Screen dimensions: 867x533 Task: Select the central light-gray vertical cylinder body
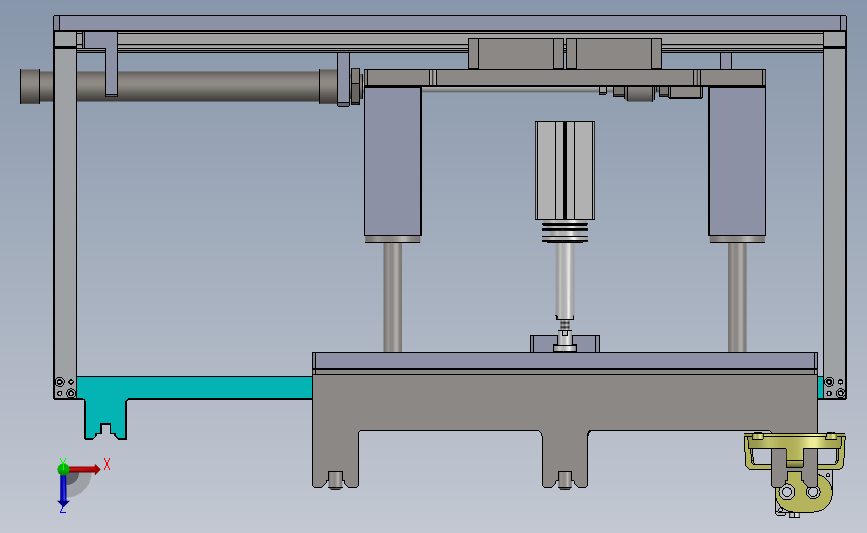[x=565, y=171]
